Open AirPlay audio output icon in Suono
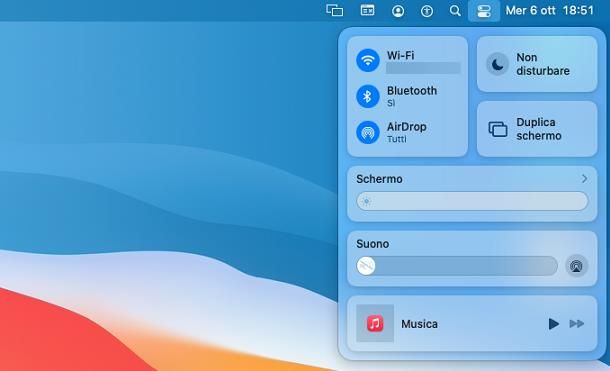 pyautogui.click(x=576, y=266)
